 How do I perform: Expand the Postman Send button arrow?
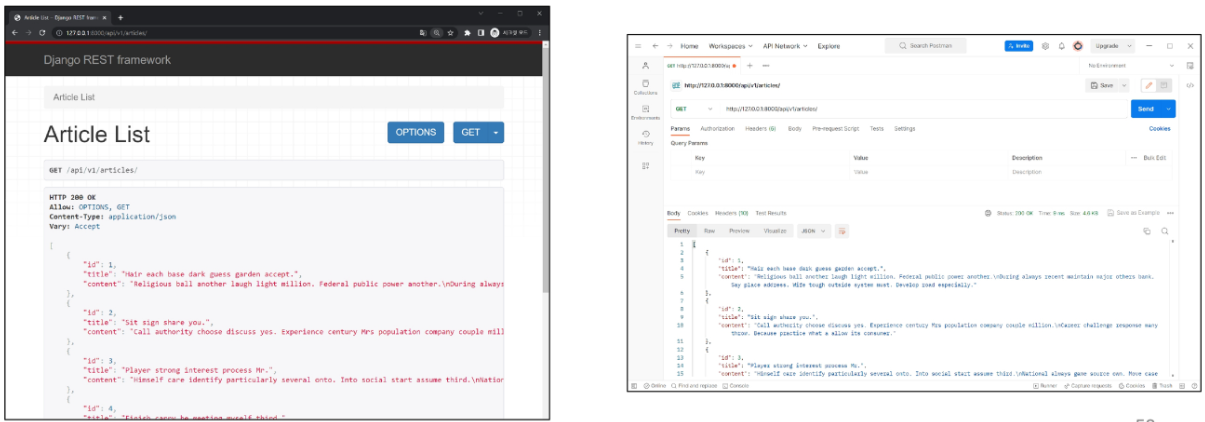[1168, 108]
